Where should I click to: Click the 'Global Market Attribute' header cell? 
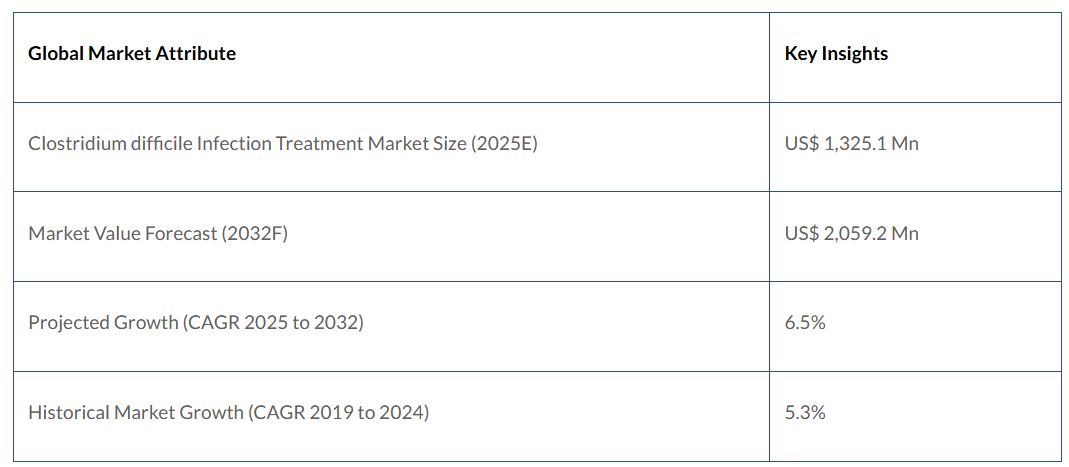click(x=132, y=54)
